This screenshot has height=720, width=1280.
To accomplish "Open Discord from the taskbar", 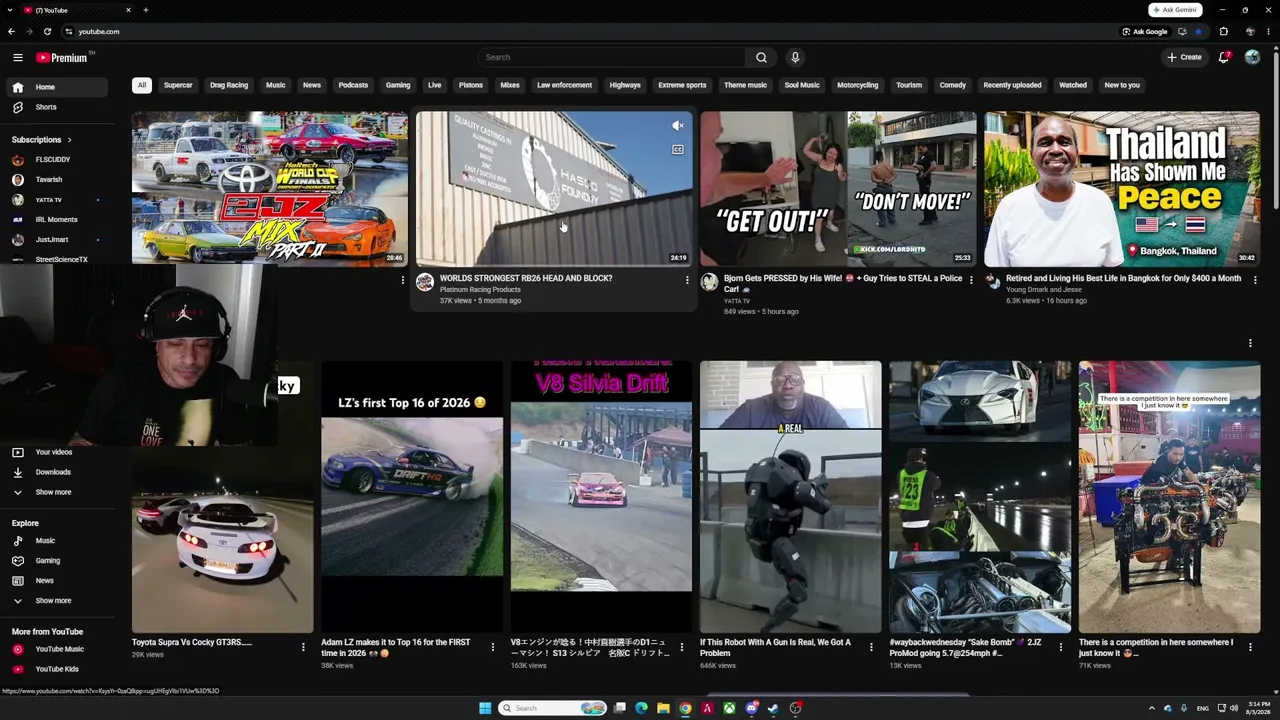I will click(x=751, y=708).
